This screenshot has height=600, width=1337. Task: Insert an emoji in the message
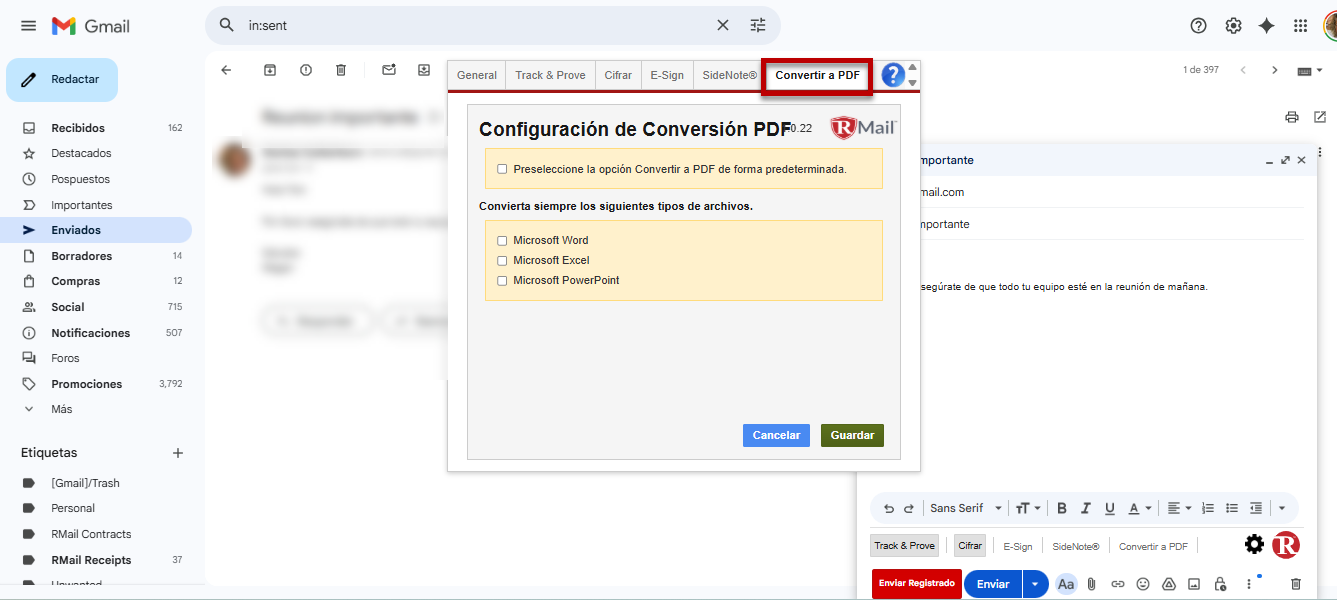point(1143,584)
